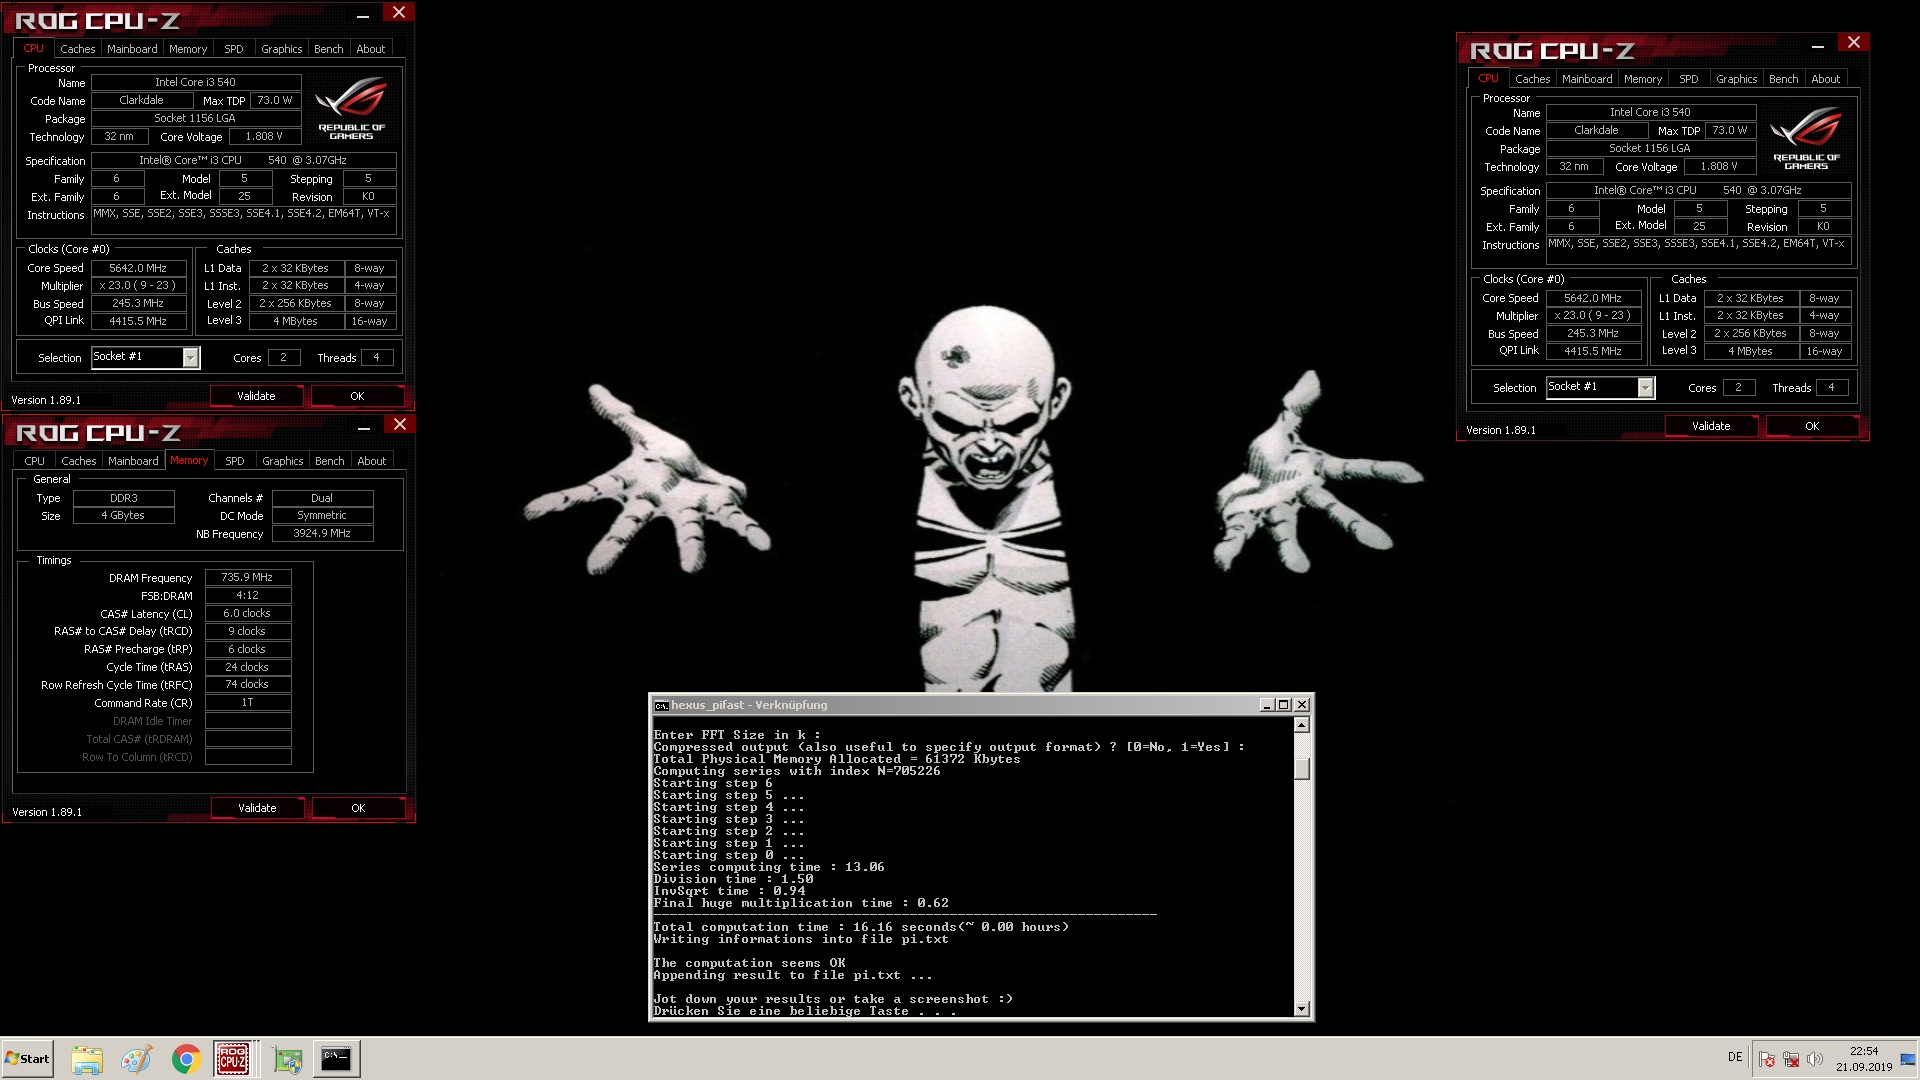Viewport: 1920px width, 1080px height.
Task: Open Caches tab in the Memory CPU-Z window
Action: point(78,461)
